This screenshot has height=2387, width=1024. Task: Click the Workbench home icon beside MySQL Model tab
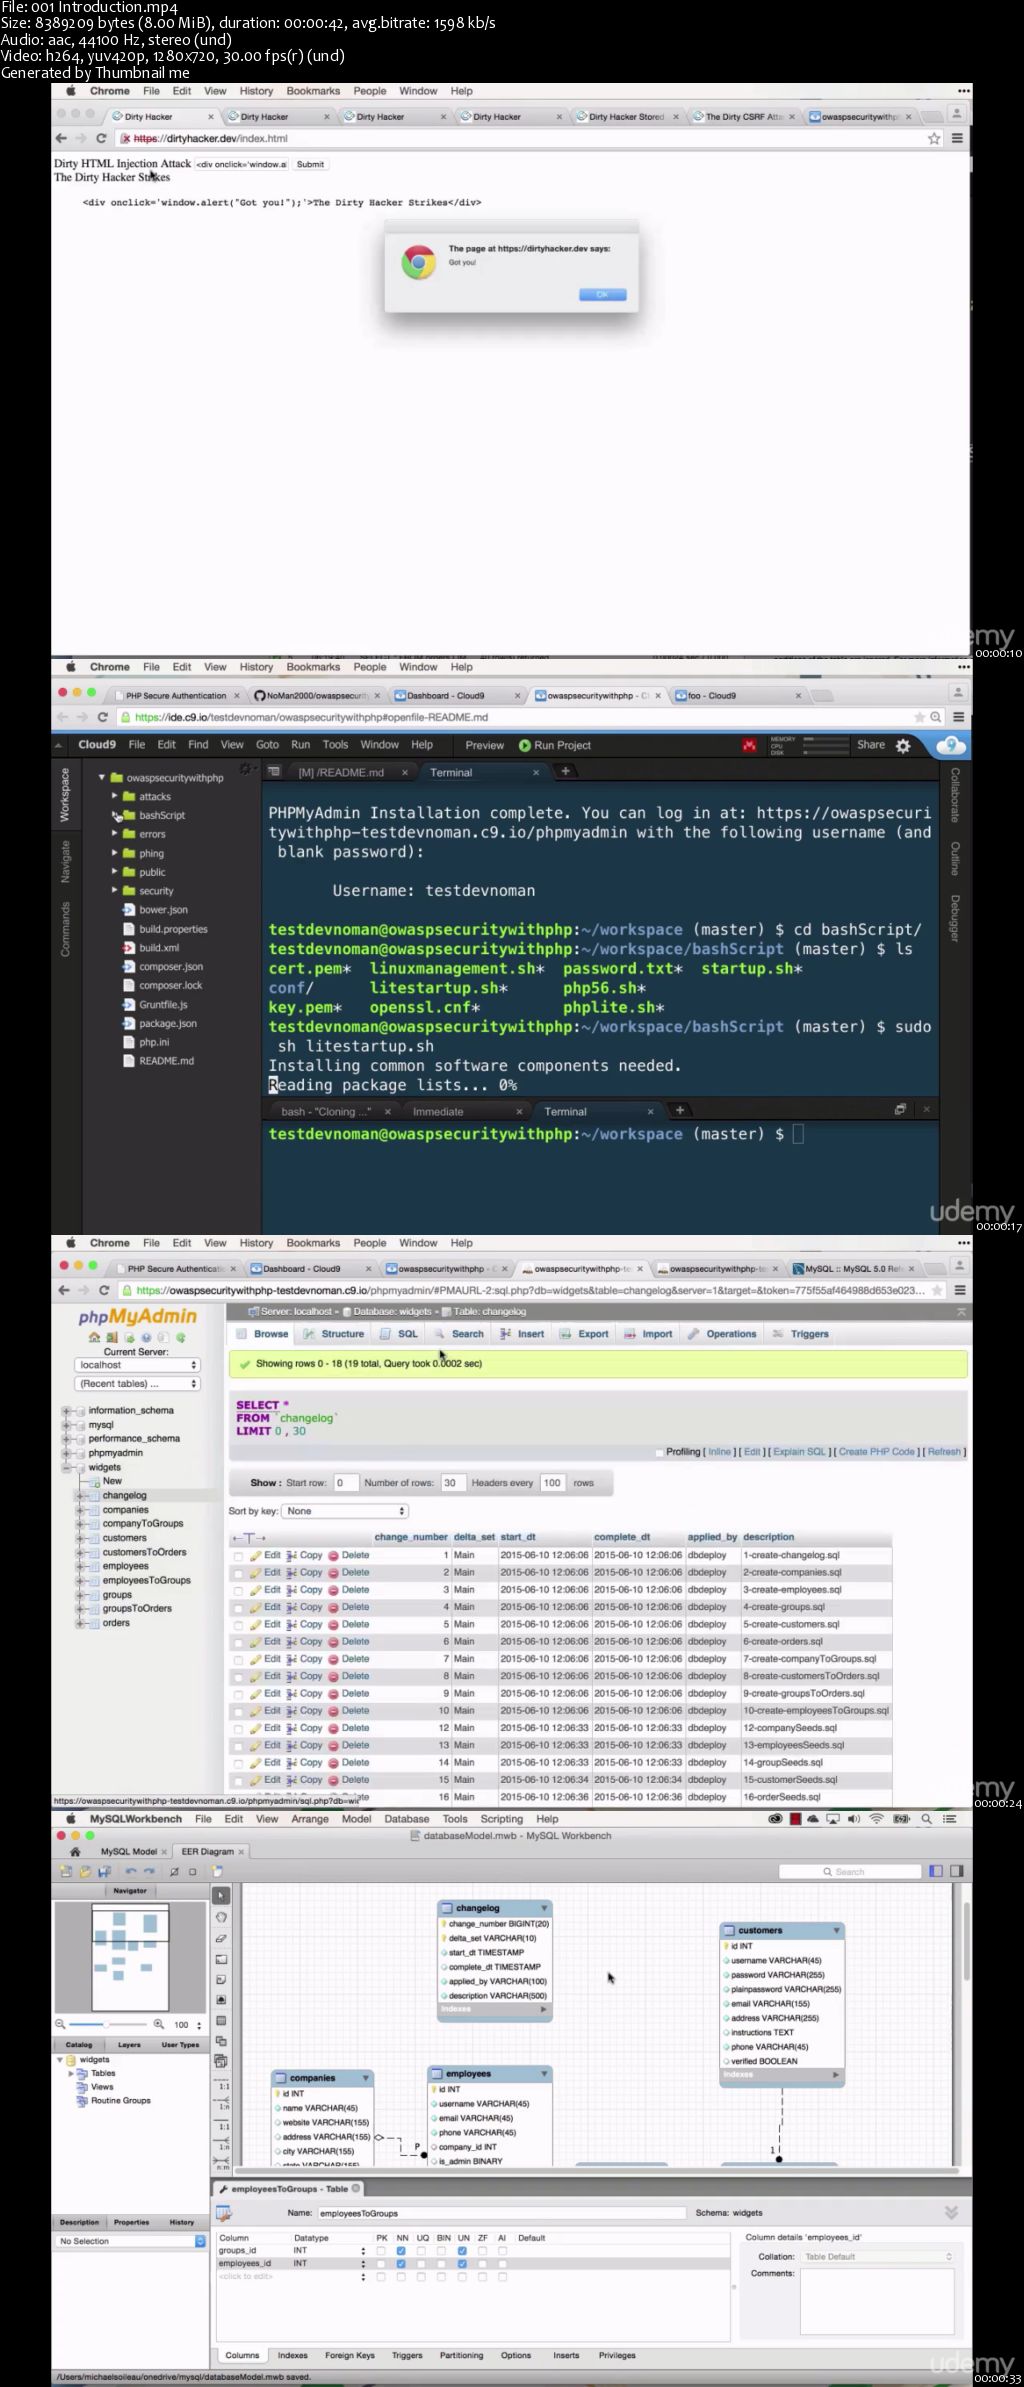coord(74,1851)
